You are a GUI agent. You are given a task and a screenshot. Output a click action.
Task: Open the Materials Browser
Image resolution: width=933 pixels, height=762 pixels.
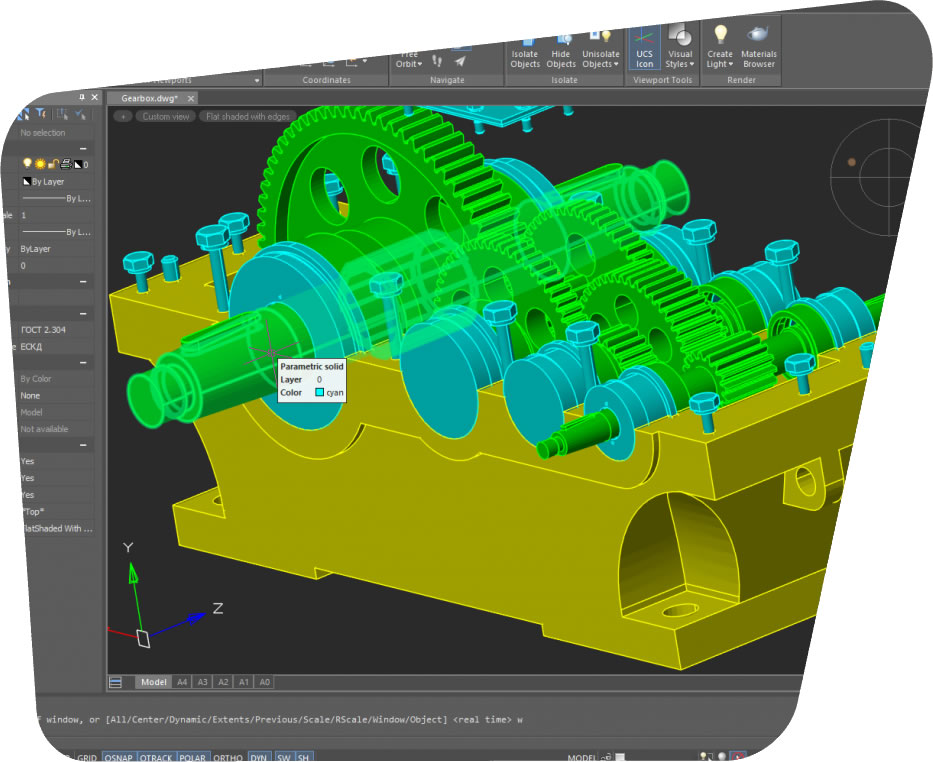click(x=758, y=48)
